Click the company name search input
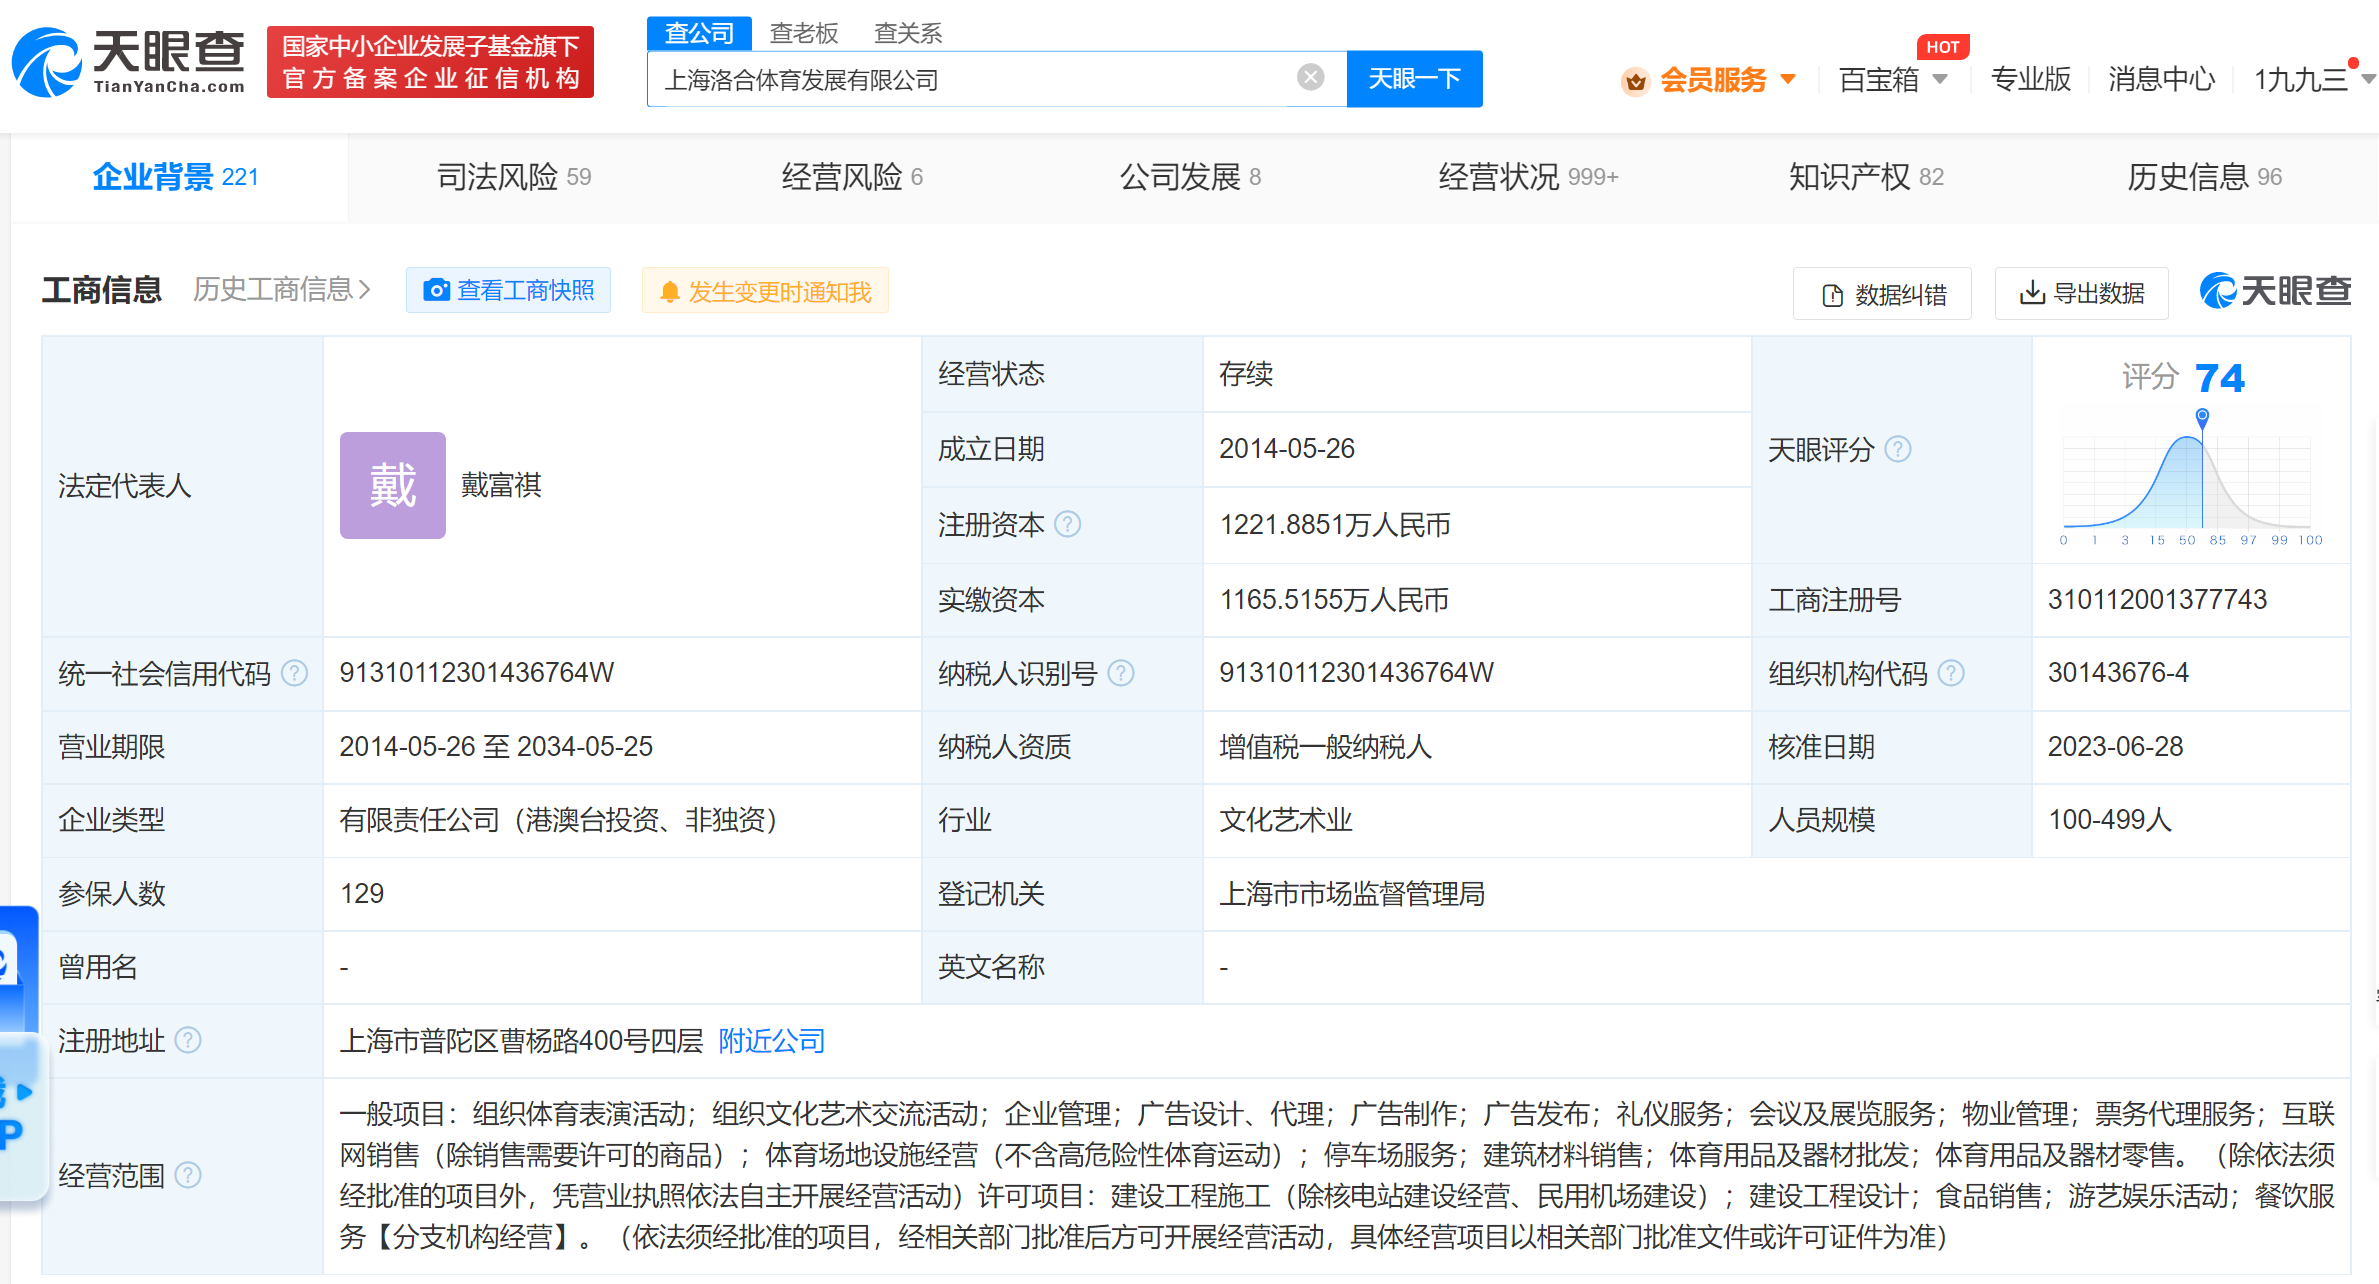 tap(970, 79)
